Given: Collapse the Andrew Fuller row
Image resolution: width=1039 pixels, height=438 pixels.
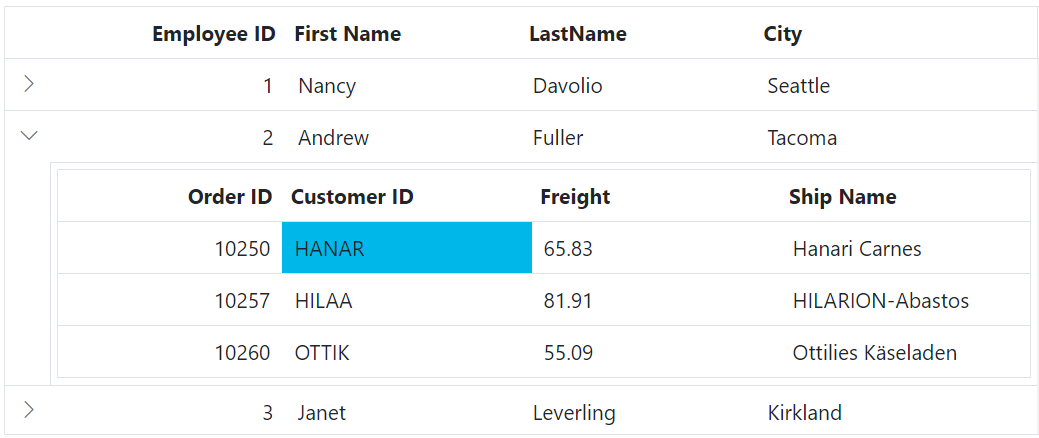Looking at the screenshot, I should [29, 136].
